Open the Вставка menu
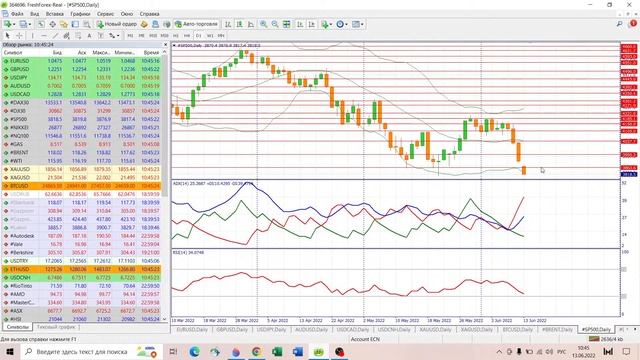This screenshot has height=360, width=640. pos(54,13)
